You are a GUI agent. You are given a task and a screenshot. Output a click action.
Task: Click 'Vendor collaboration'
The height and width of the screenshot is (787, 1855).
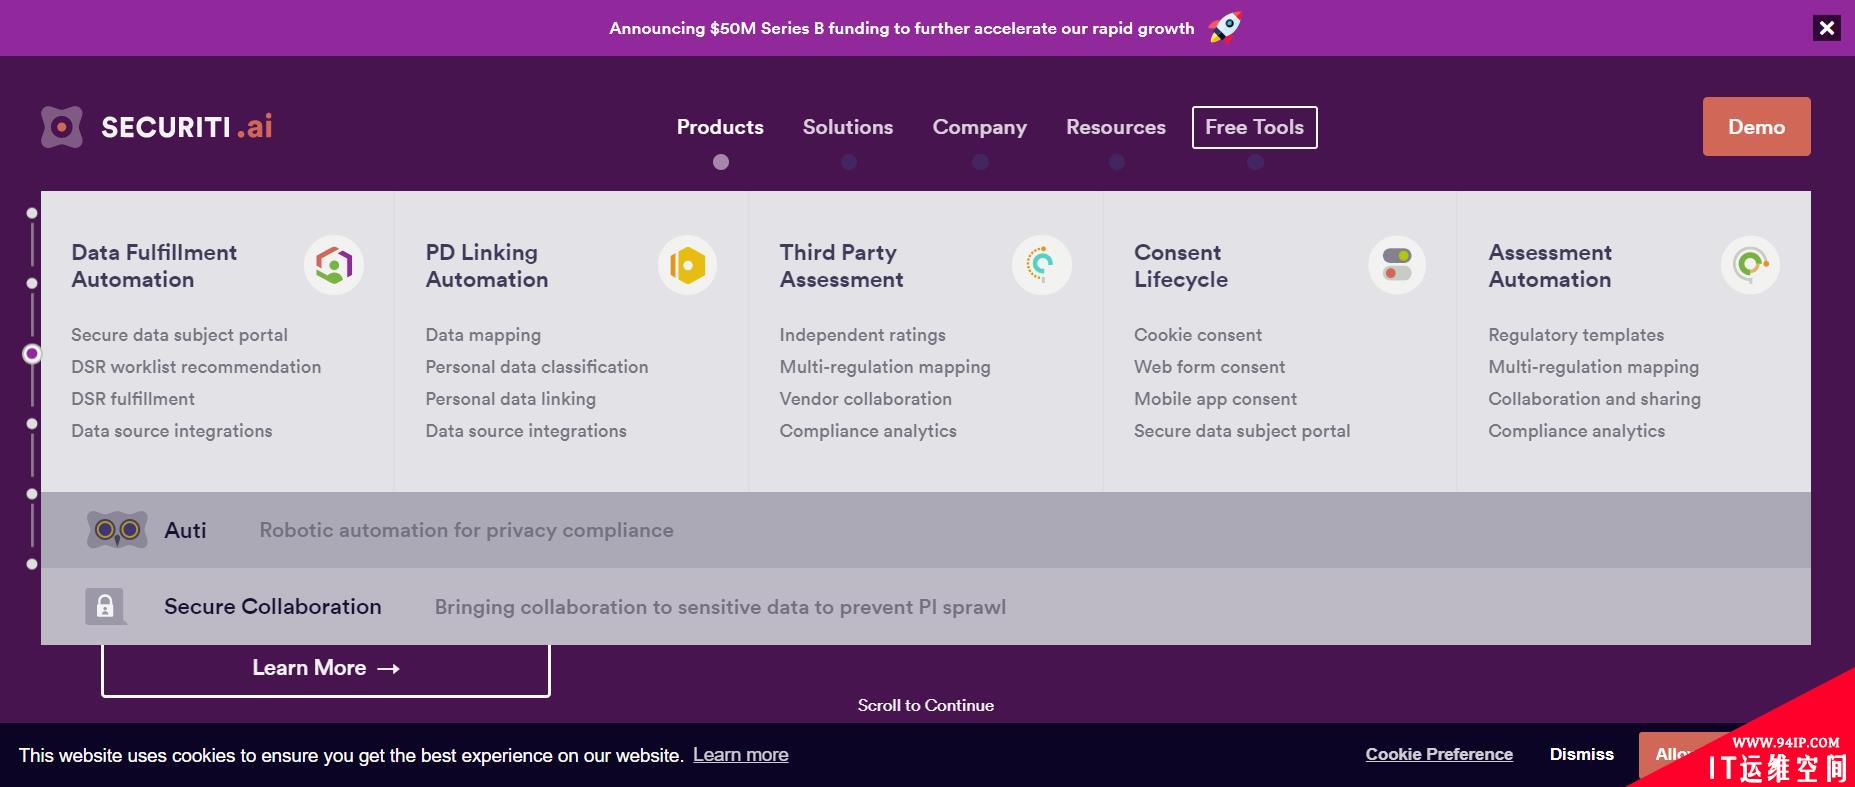click(x=866, y=399)
